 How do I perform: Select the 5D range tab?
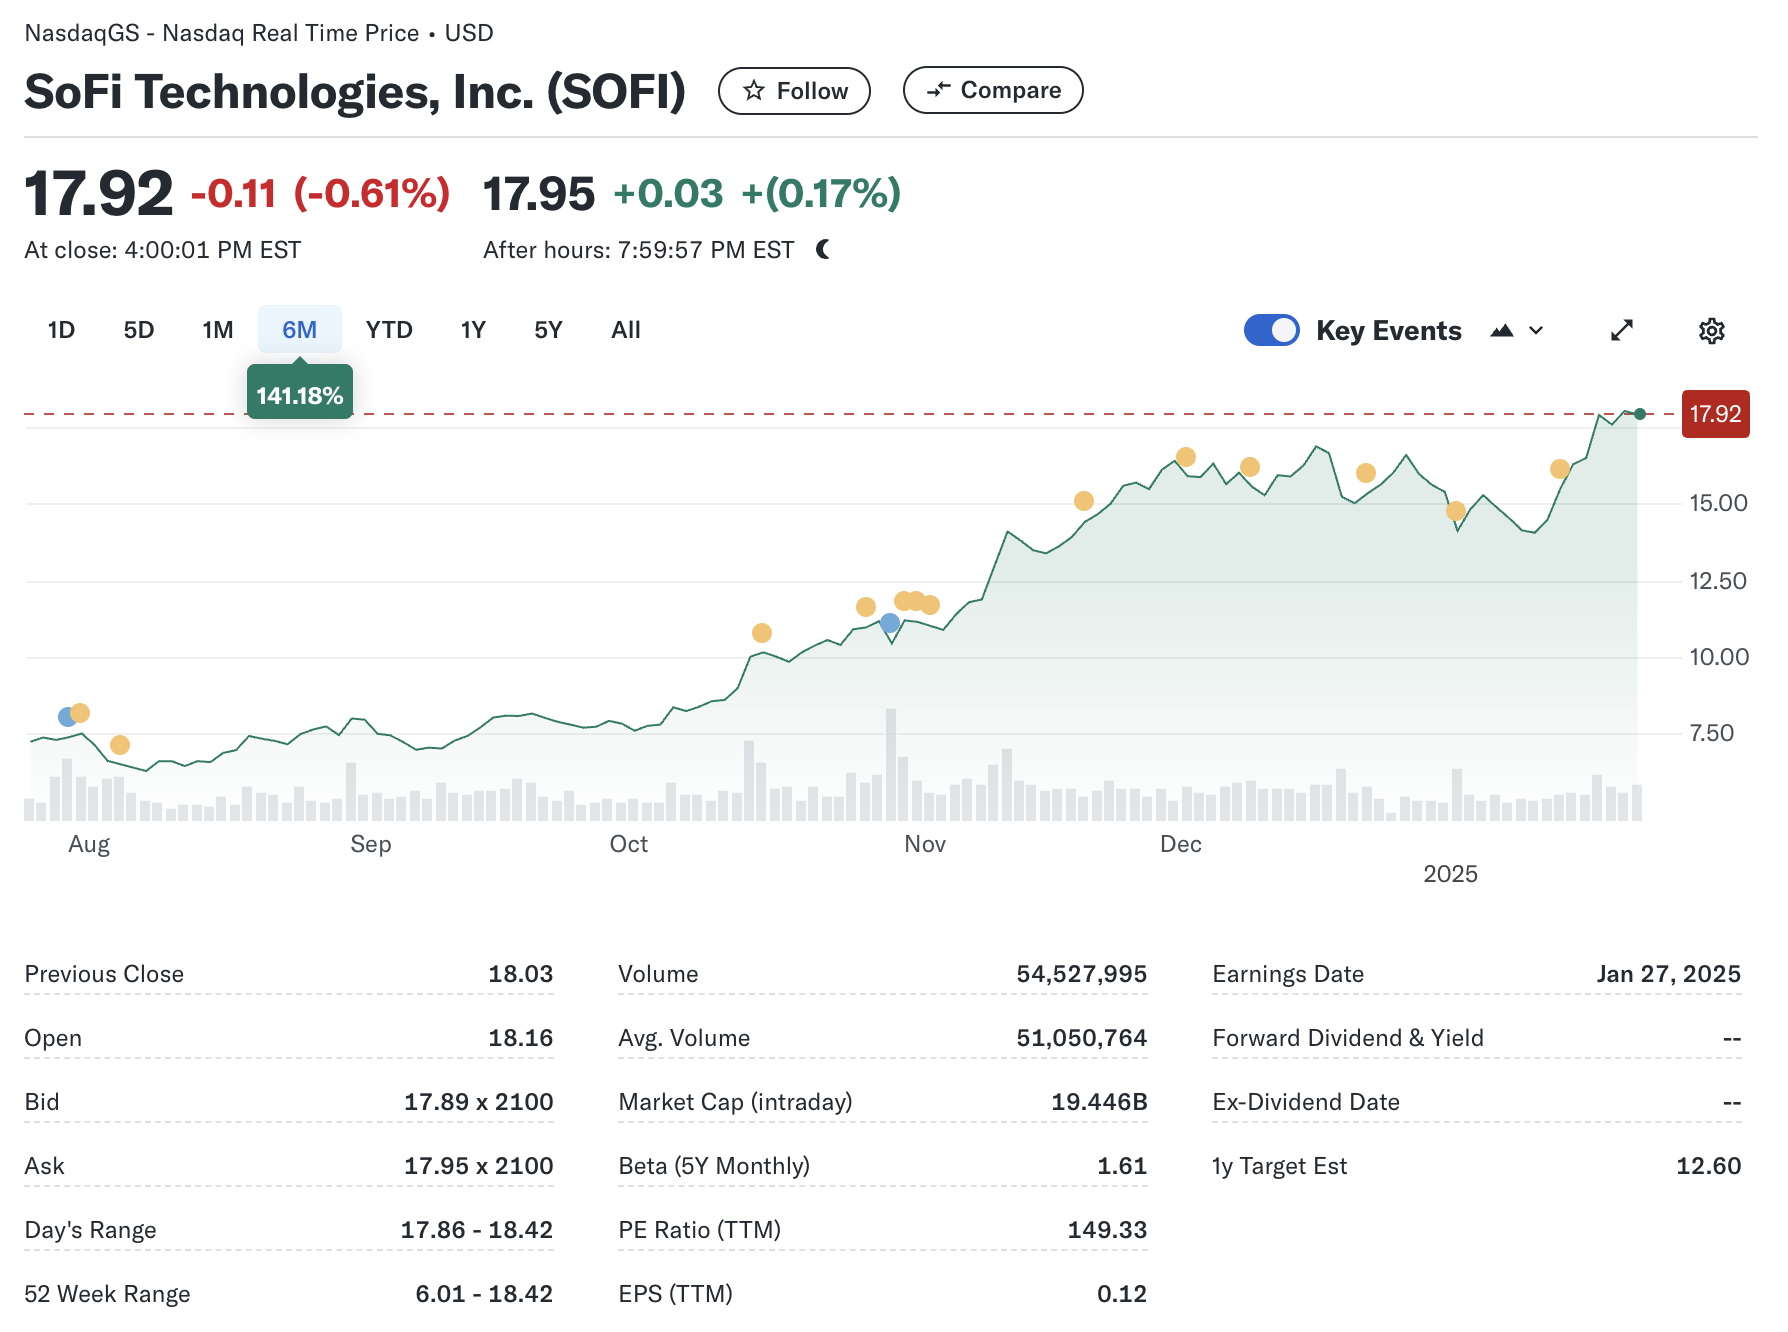point(139,330)
